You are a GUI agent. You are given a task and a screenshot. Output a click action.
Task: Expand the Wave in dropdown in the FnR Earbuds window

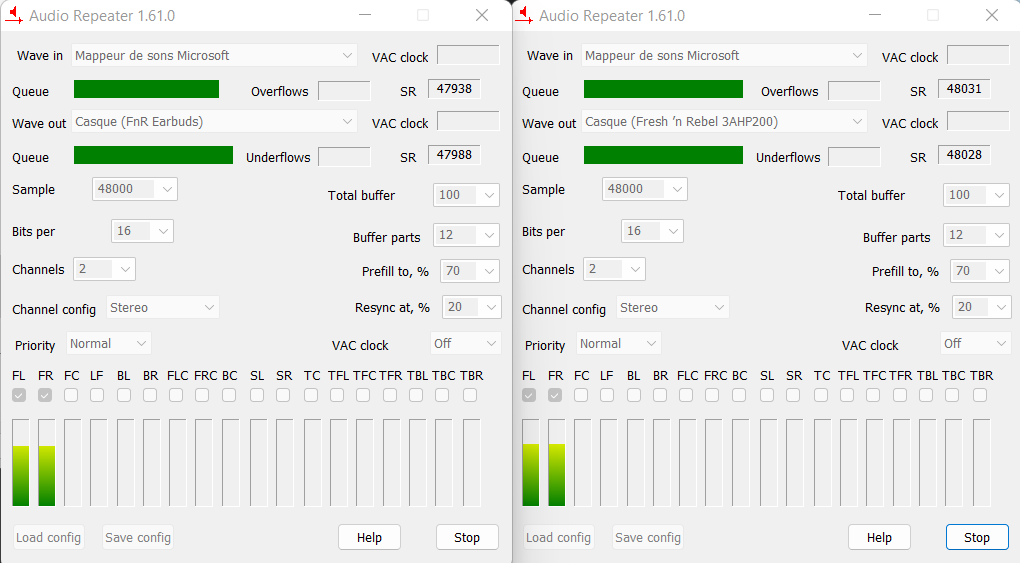coord(214,56)
